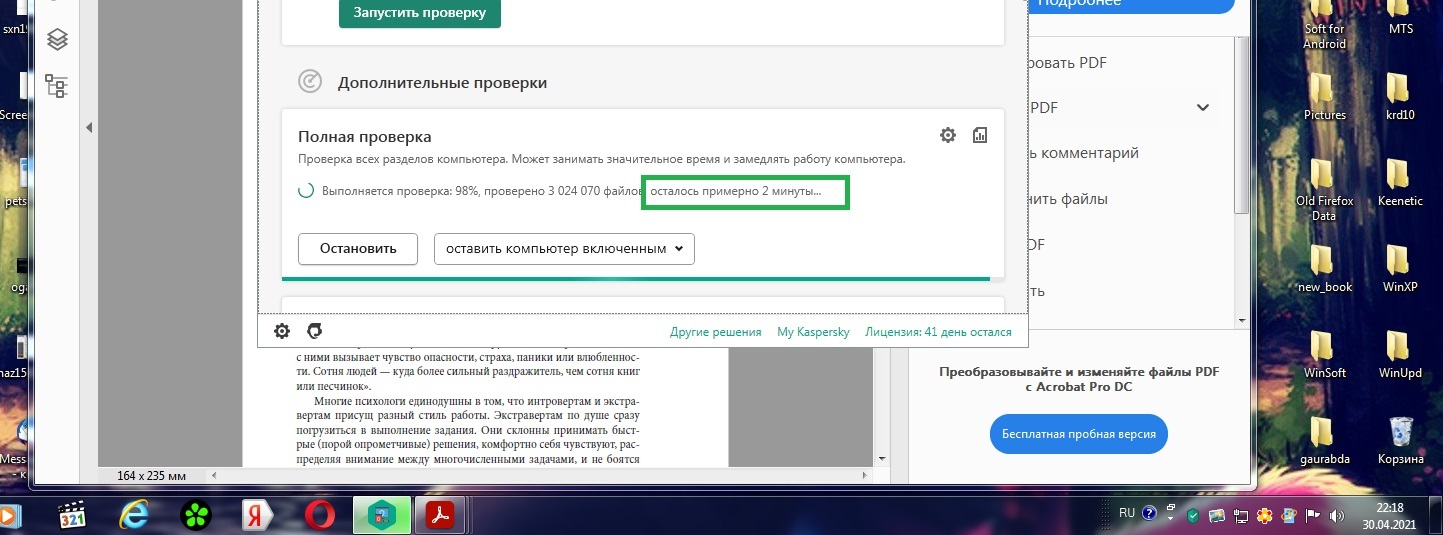This screenshot has width=1443, height=535.
Task: Click down arrow of Acrobat tools pane scrollbar
Action: click(1241, 320)
